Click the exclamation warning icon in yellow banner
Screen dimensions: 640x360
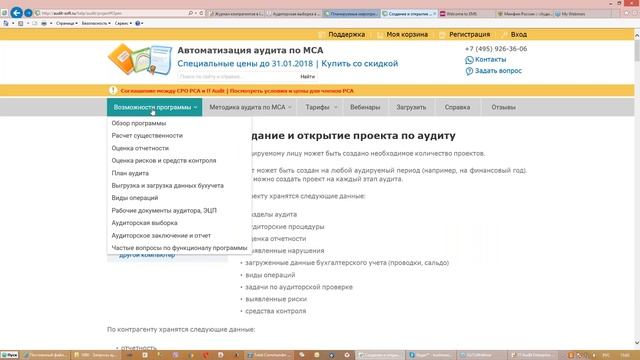point(113,91)
